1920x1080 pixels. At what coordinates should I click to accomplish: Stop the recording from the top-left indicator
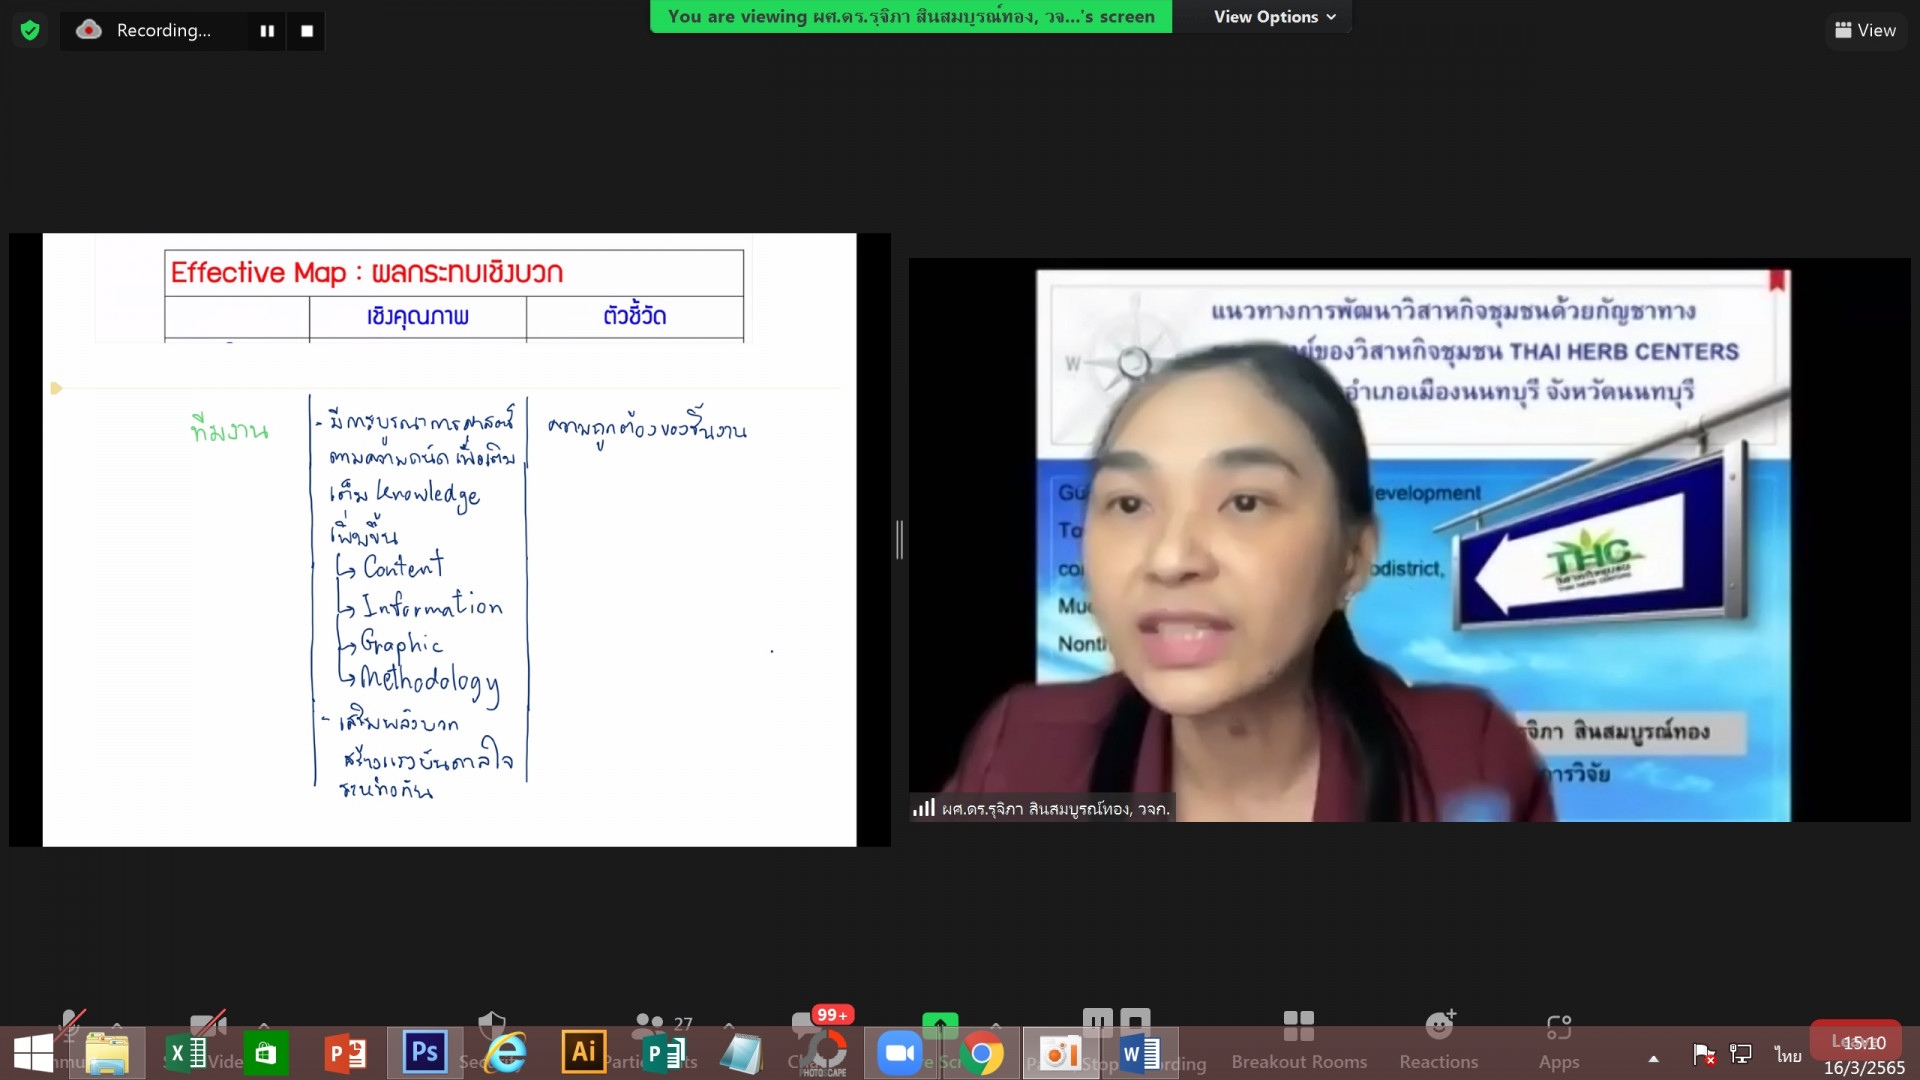(x=307, y=31)
